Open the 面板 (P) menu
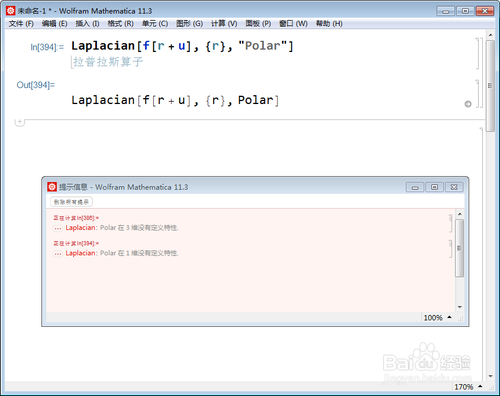Image resolution: width=500 pixels, height=396 pixels. pyautogui.click(x=258, y=24)
